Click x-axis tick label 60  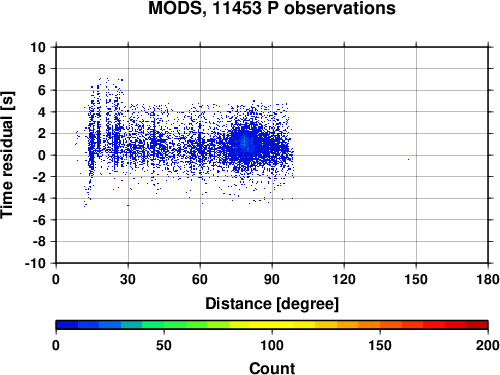pyautogui.click(x=200, y=279)
